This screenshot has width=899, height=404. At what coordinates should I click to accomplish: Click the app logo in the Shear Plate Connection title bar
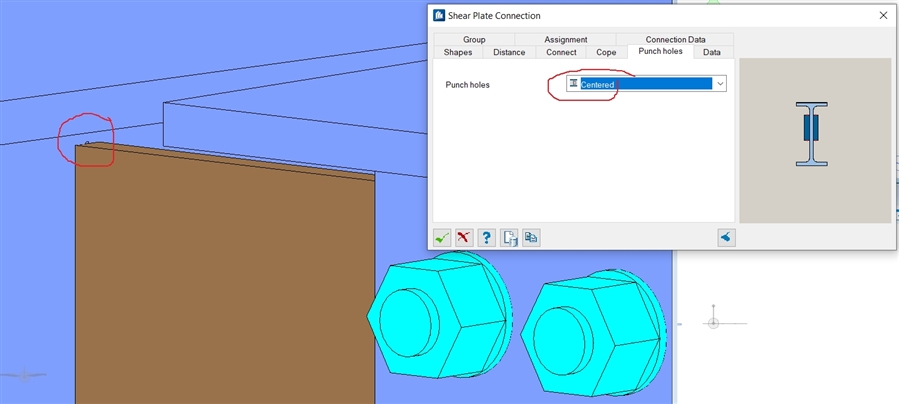439,15
